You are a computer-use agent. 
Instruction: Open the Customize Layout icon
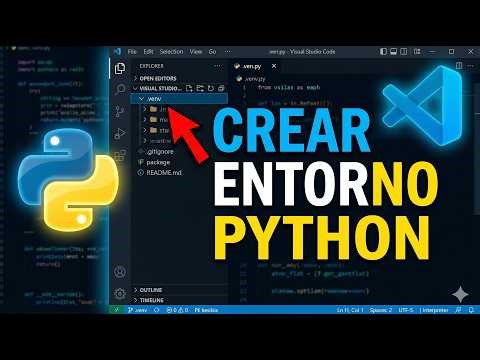417,52
